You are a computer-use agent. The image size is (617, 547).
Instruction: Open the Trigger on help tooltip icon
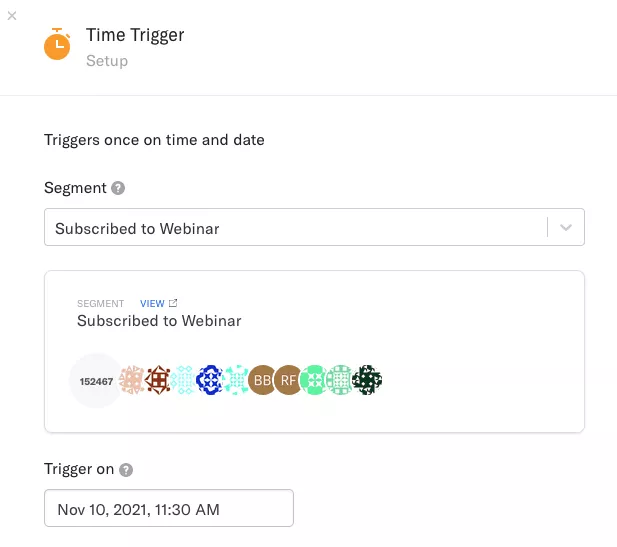tap(126, 469)
